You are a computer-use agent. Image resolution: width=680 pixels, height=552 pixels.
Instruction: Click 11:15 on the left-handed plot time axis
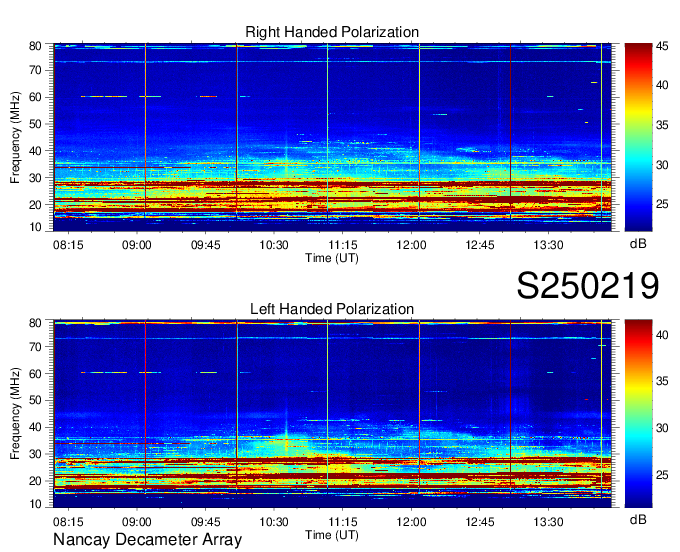pos(343,521)
